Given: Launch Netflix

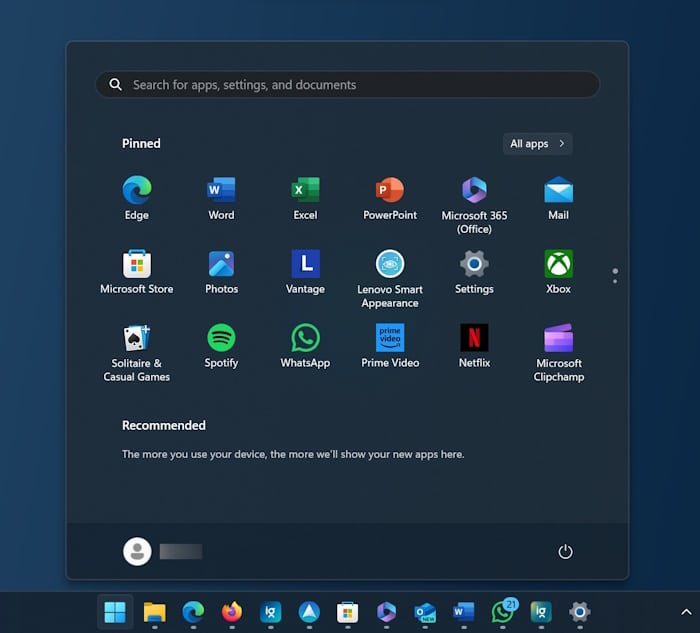Looking at the screenshot, I should click(x=474, y=346).
